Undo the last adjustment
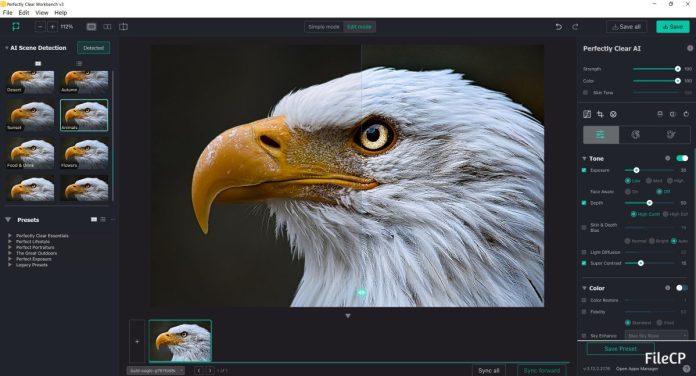 point(558,27)
